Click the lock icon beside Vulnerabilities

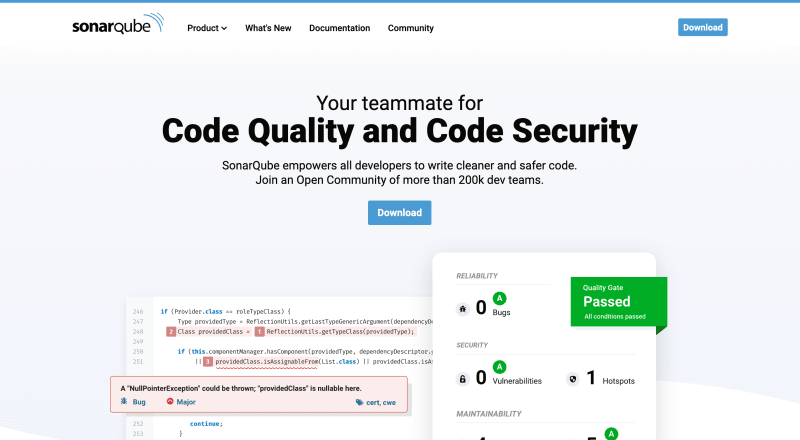click(x=463, y=379)
